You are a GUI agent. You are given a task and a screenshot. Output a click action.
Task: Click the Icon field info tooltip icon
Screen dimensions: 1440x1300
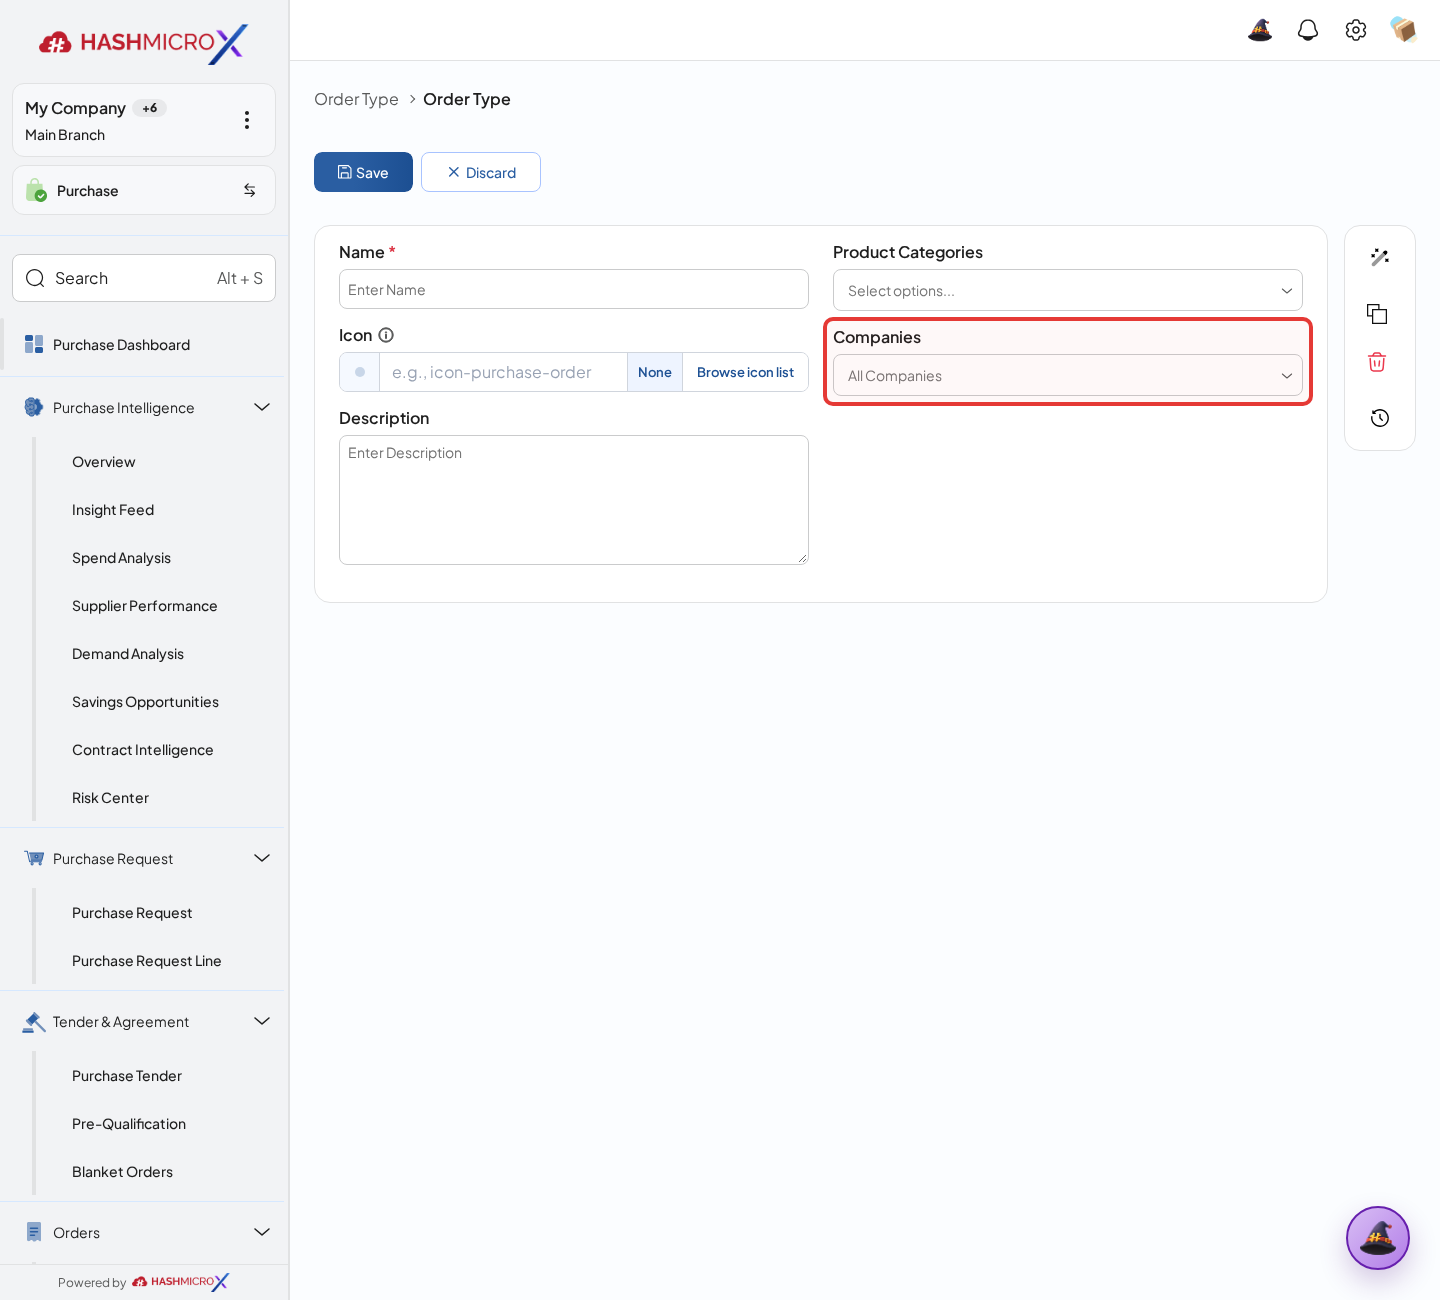[386, 335]
